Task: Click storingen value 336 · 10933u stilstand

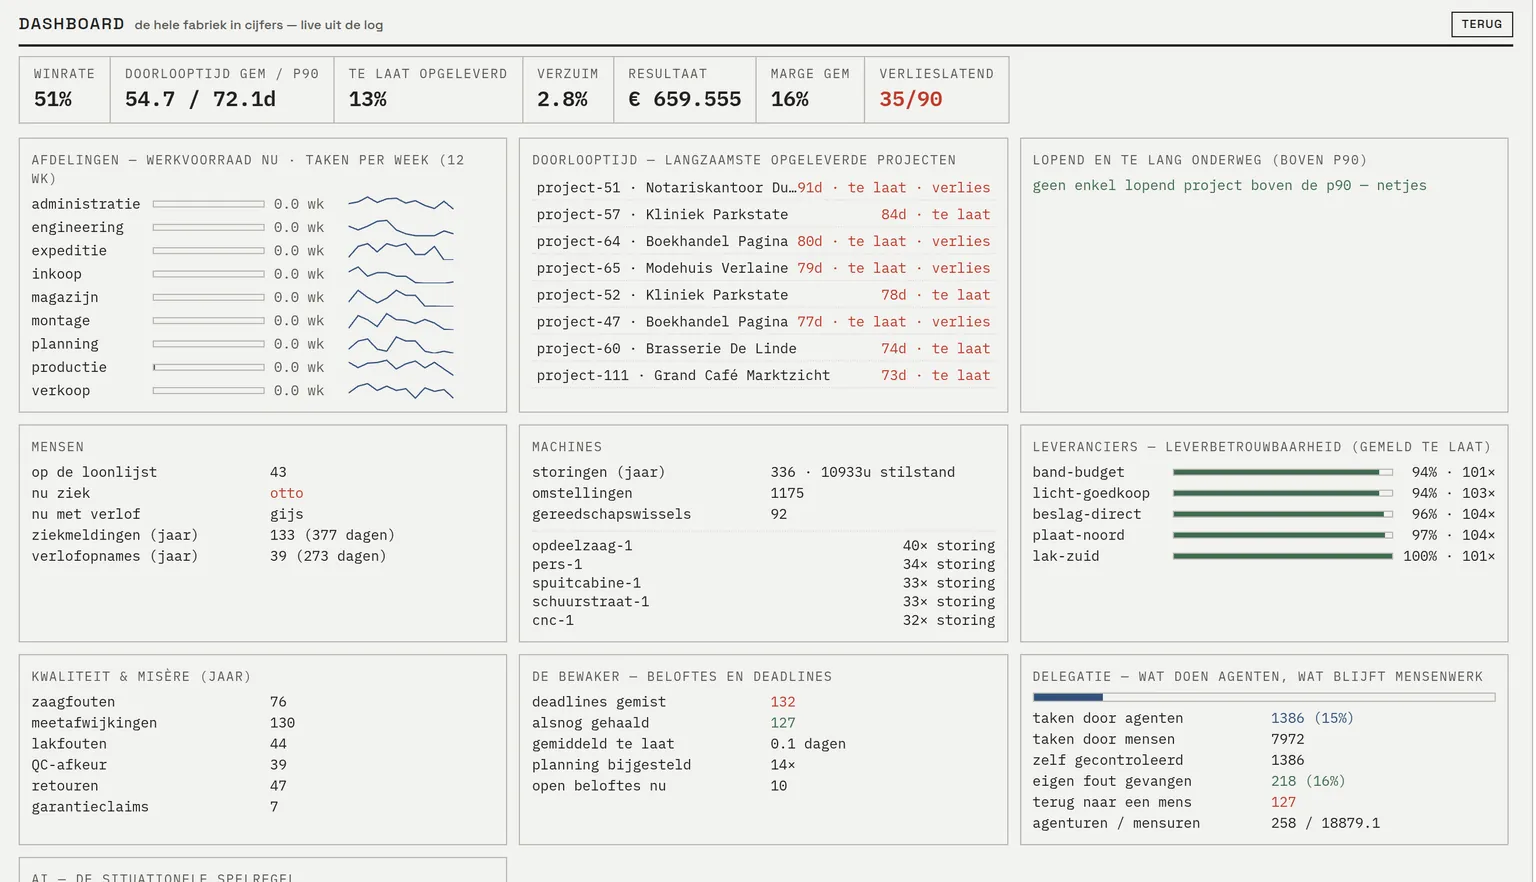Action: [863, 472]
